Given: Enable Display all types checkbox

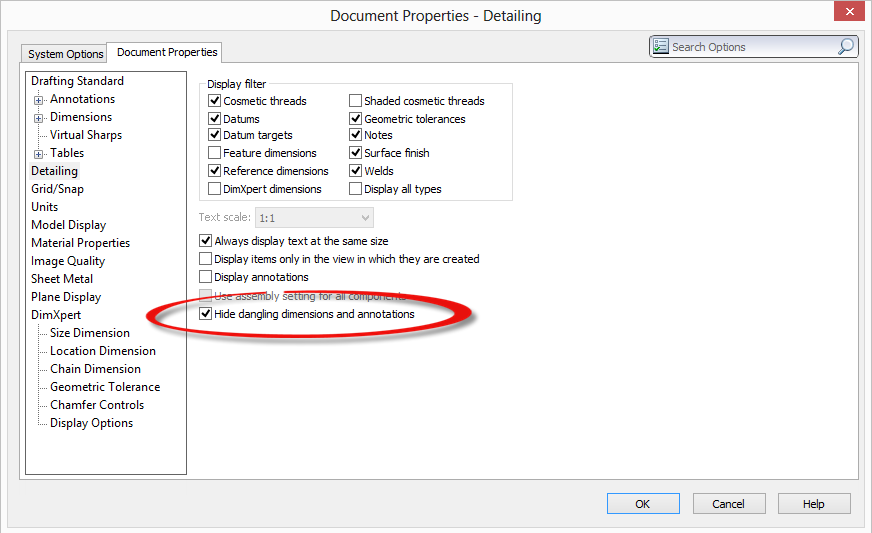Looking at the screenshot, I should click(355, 189).
